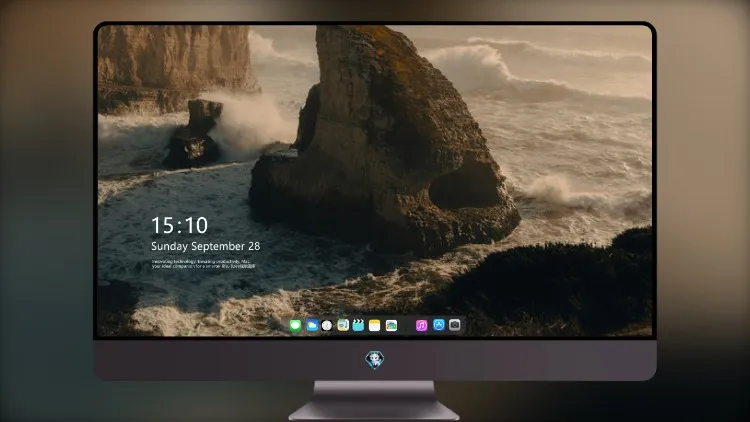Launch the pink Music app
The image size is (750, 422).
click(421, 326)
